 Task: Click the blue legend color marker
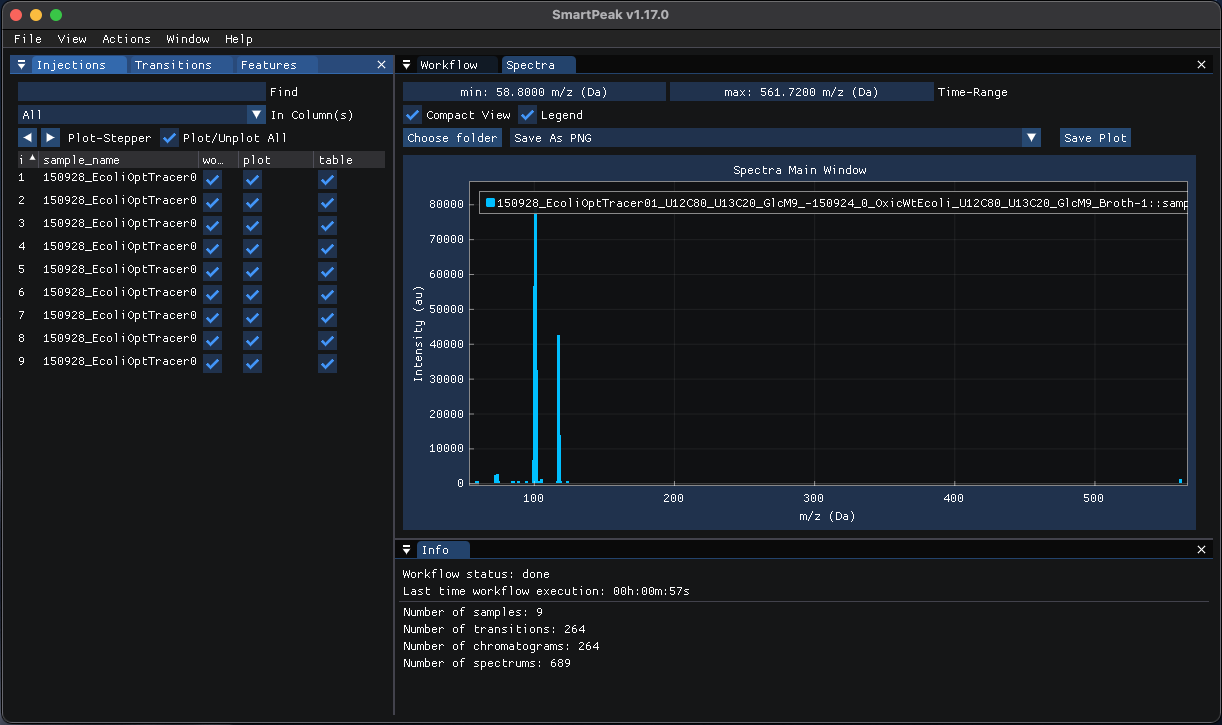coord(490,203)
